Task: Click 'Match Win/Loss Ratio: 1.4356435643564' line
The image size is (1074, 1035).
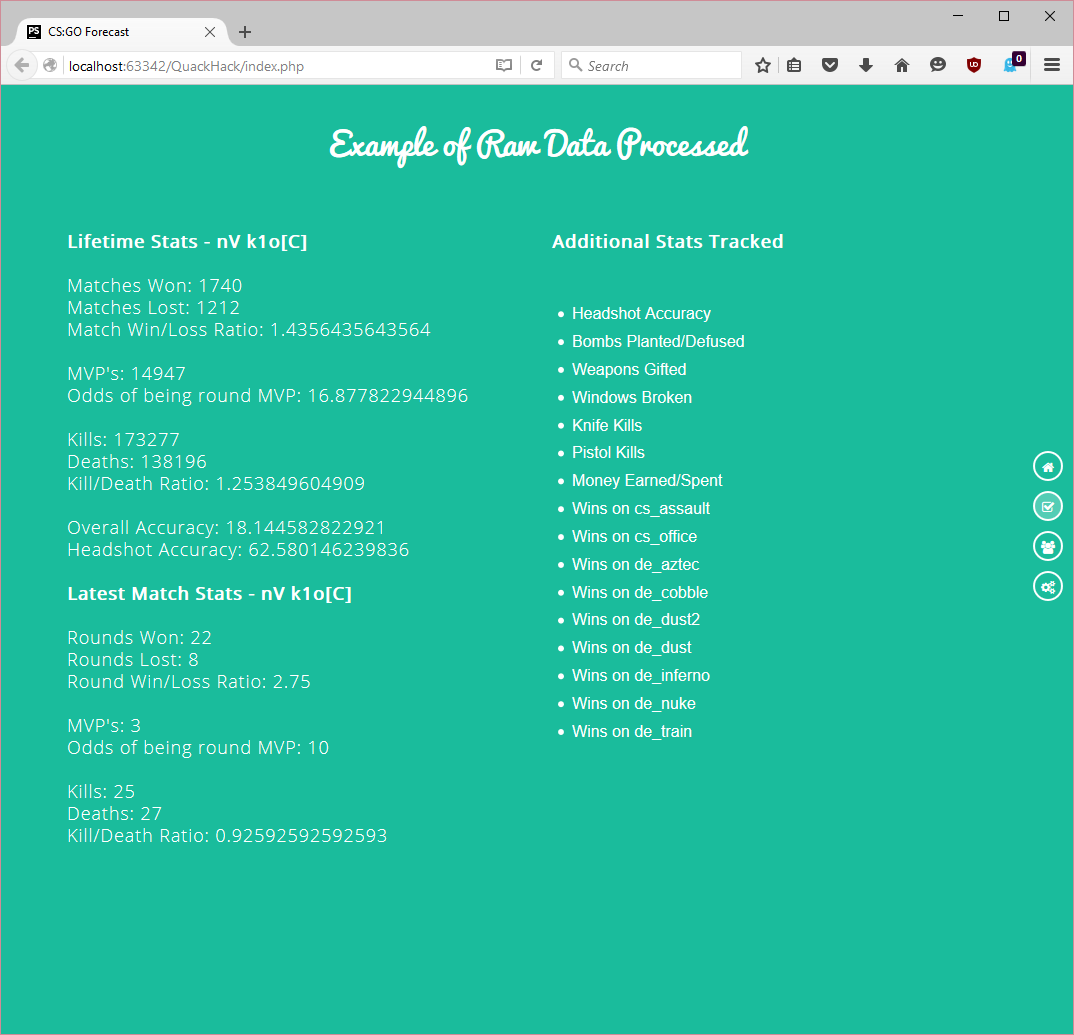Action: tap(249, 330)
